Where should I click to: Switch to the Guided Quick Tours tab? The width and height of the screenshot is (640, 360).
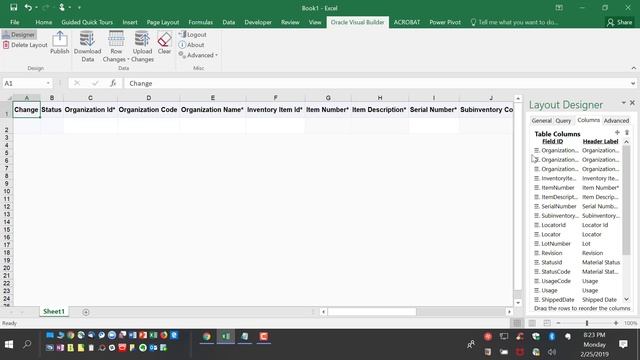tap(87, 22)
